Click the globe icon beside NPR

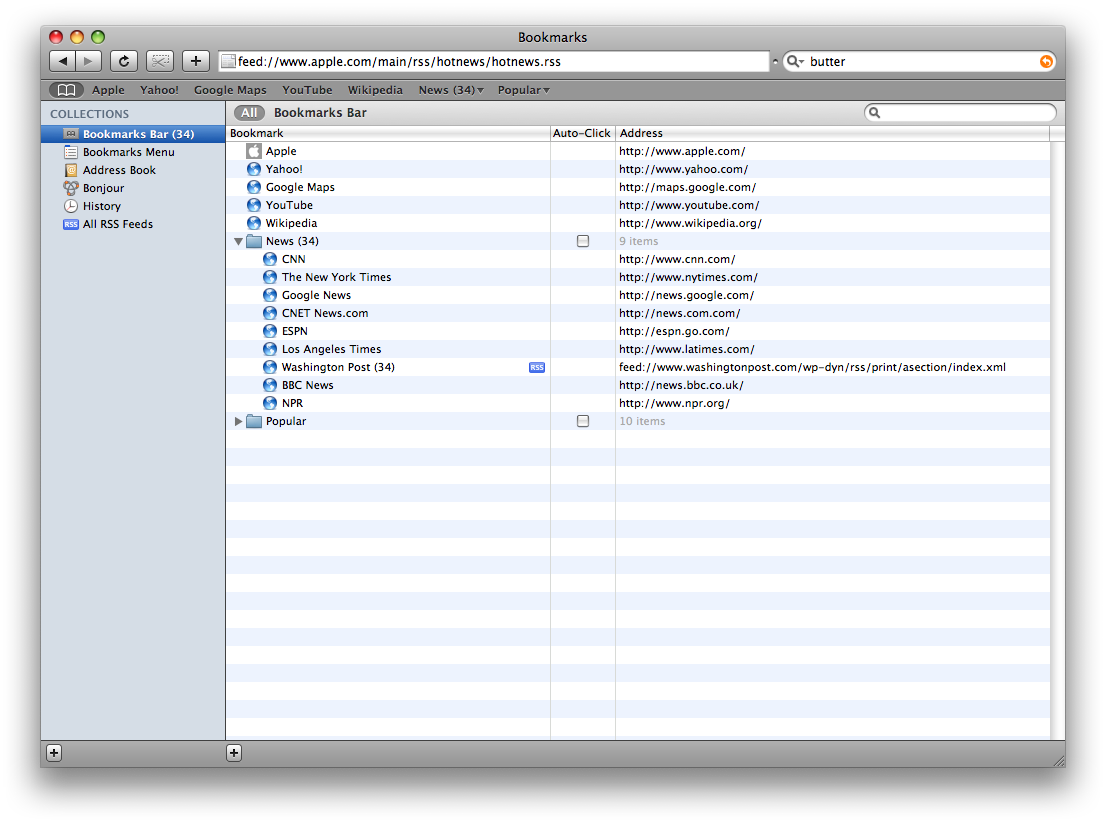tap(270, 403)
